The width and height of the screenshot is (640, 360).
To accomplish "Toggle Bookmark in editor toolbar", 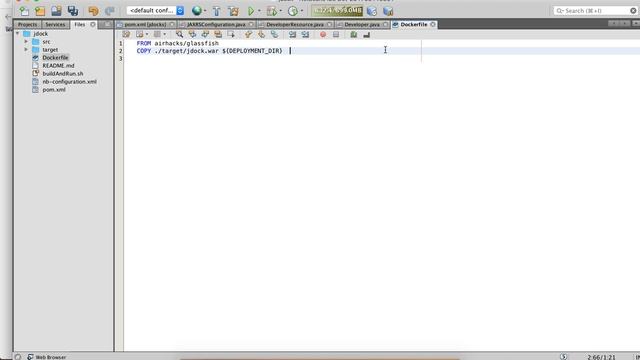I will click(274, 35).
